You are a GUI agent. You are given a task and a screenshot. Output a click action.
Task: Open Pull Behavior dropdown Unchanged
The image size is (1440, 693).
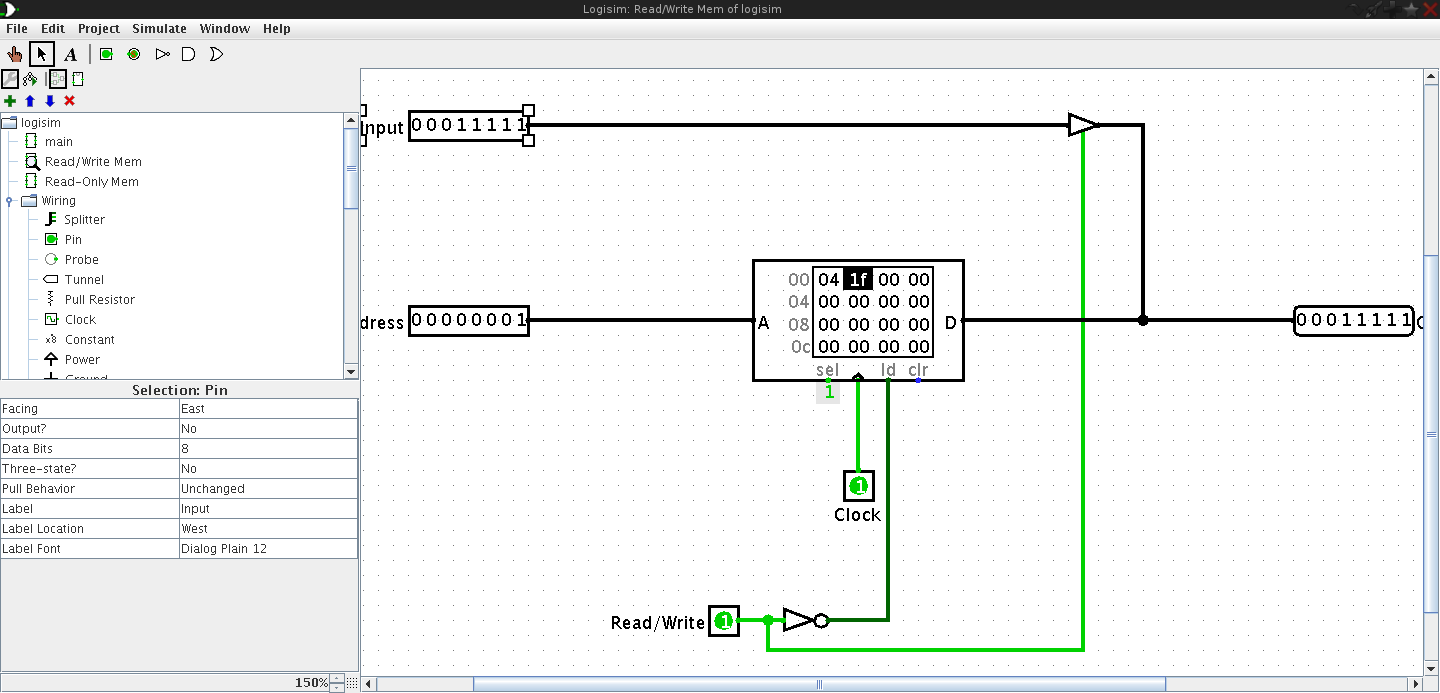(x=268, y=489)
